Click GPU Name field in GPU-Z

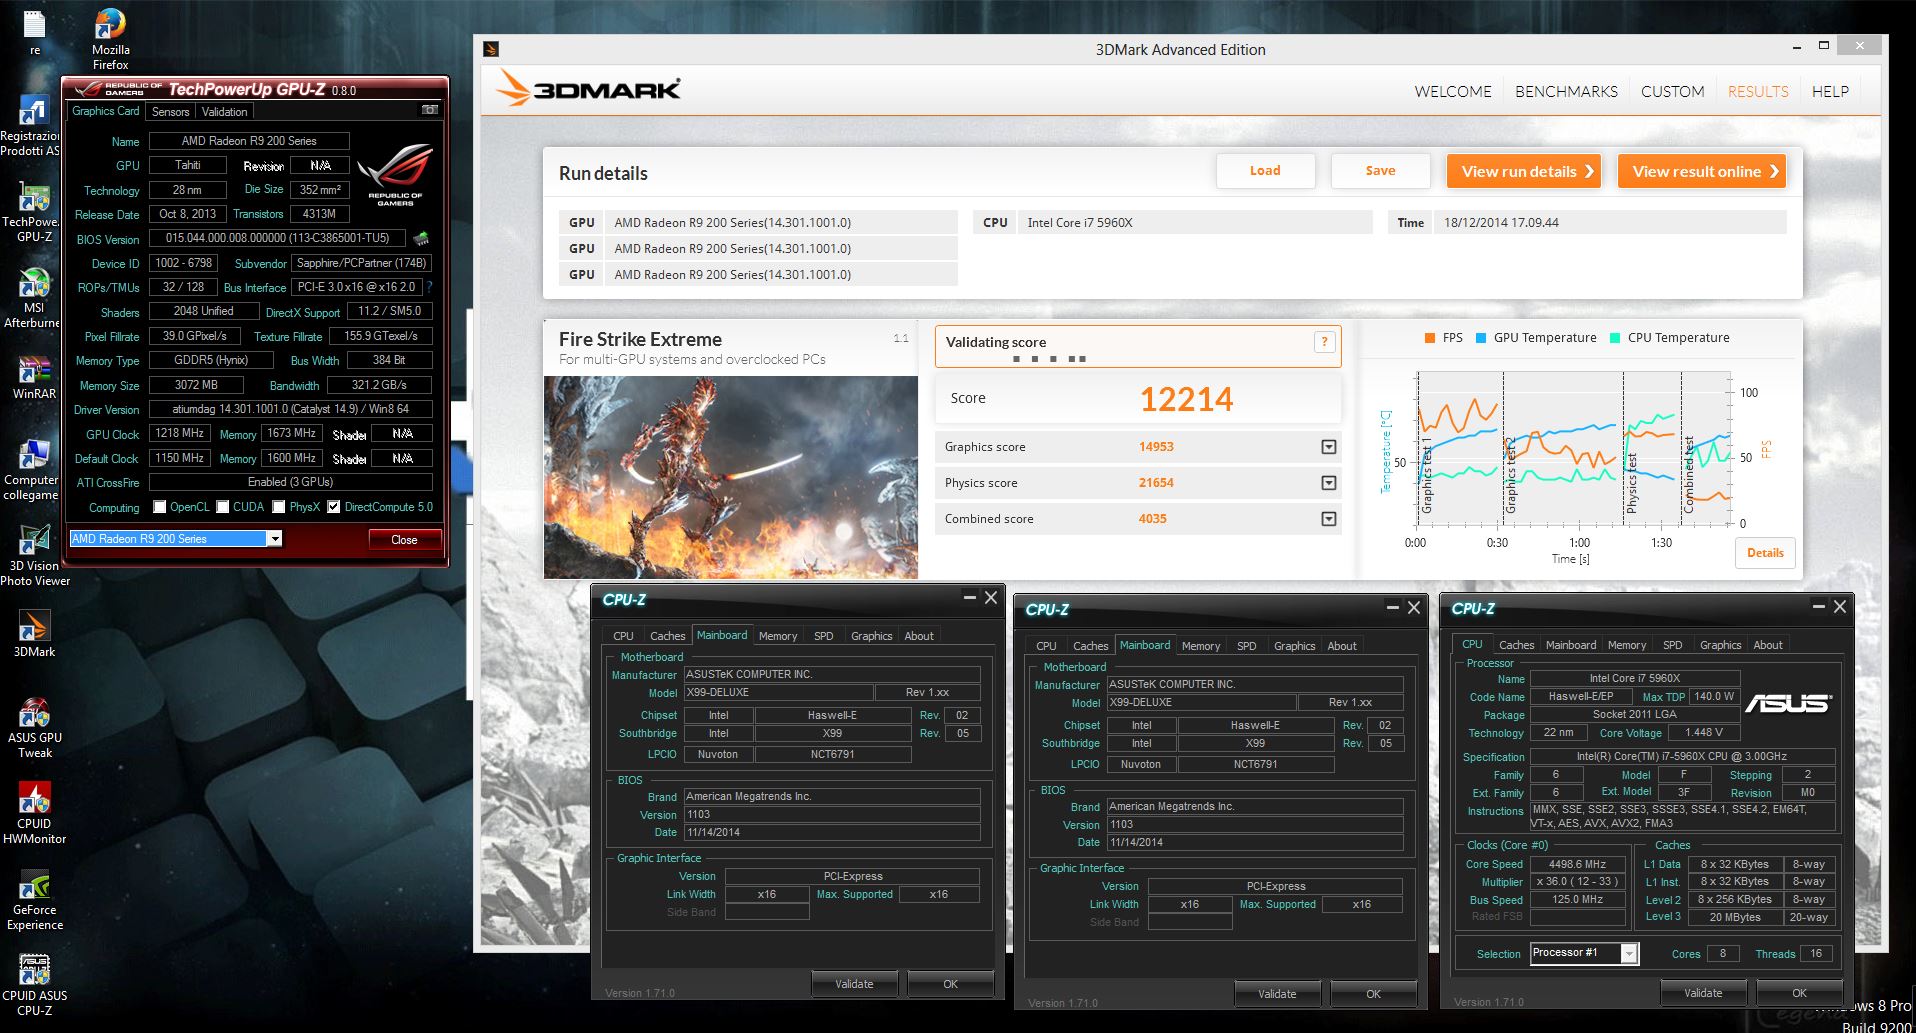(249, 141)
